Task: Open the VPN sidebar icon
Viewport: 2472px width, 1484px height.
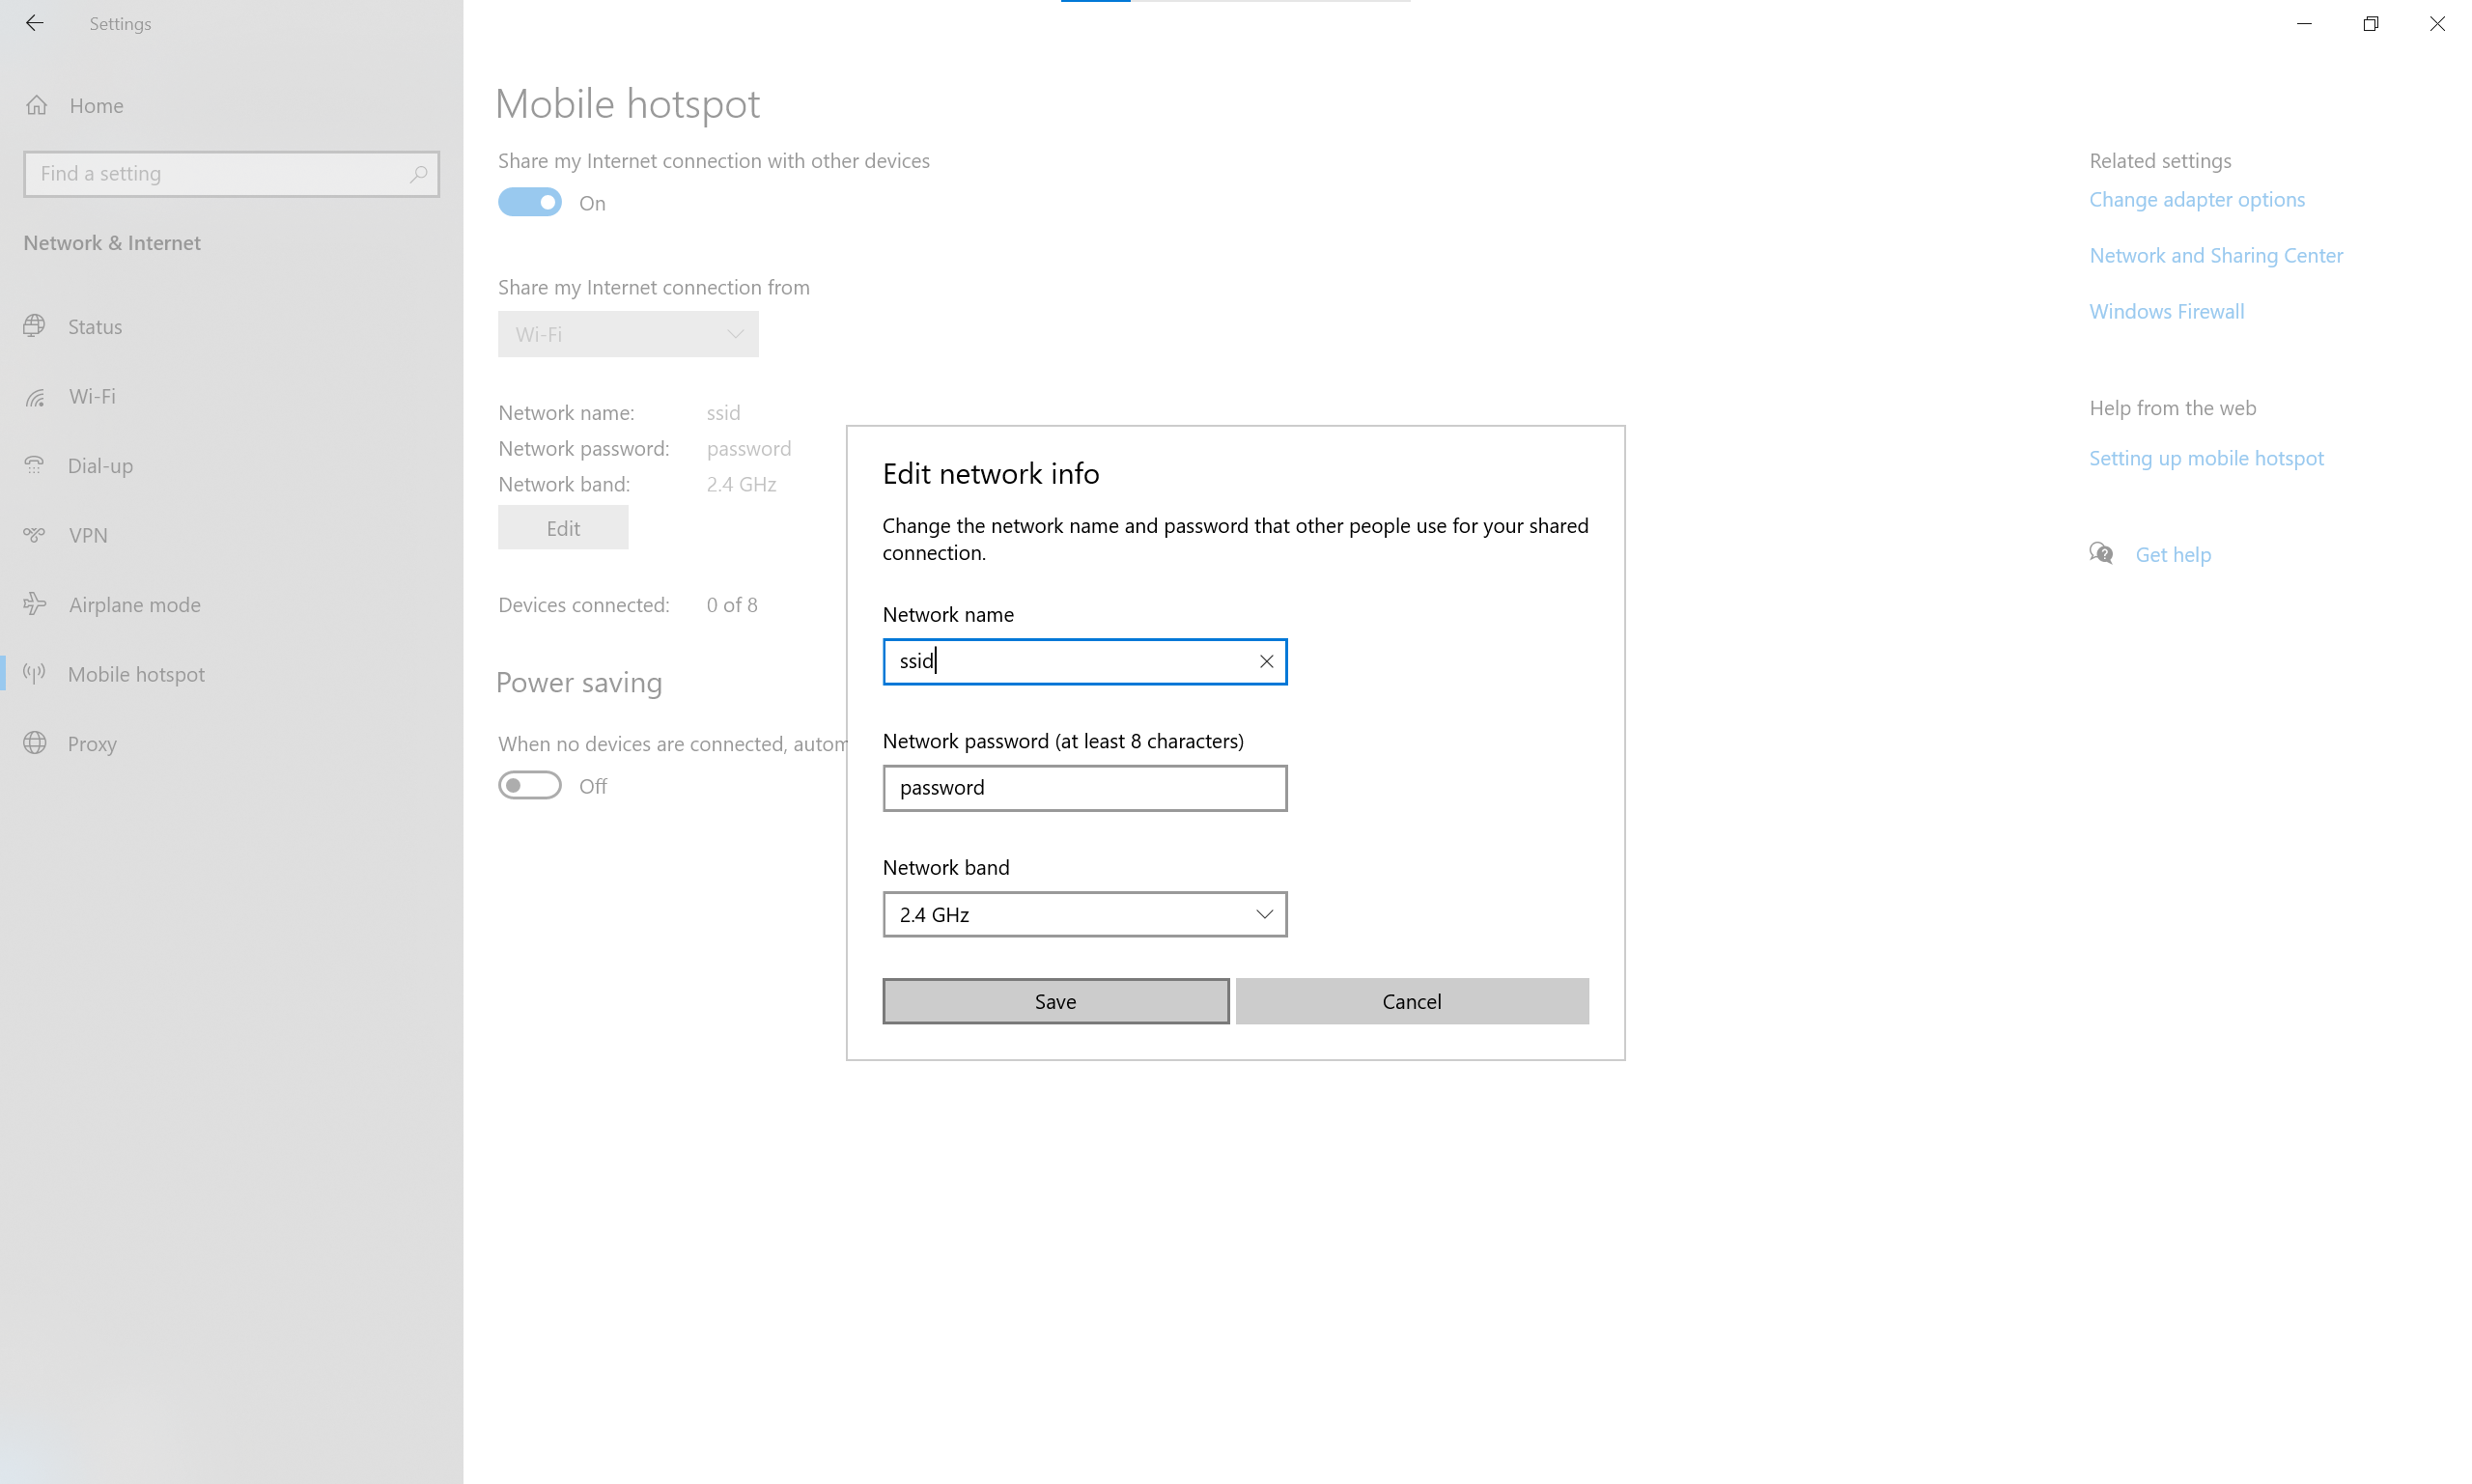Action: tap(35, 535)
